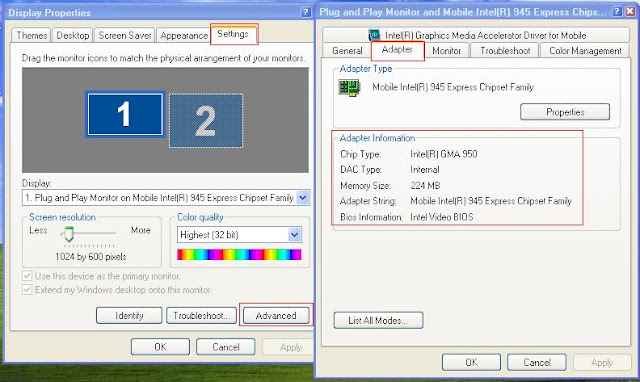Click the 'Intel Video BIOS' value
Screen dimensions: 640x382
click(x=442, y=217)
